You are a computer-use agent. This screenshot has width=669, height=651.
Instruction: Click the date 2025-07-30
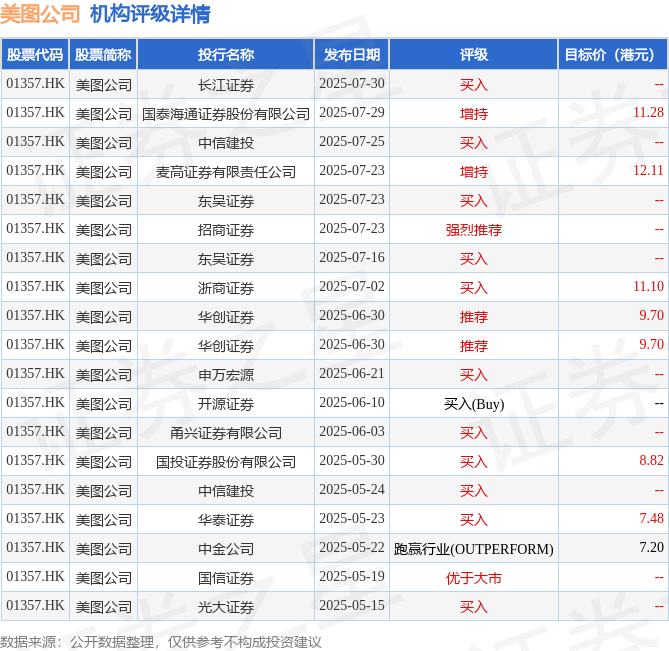352,83
